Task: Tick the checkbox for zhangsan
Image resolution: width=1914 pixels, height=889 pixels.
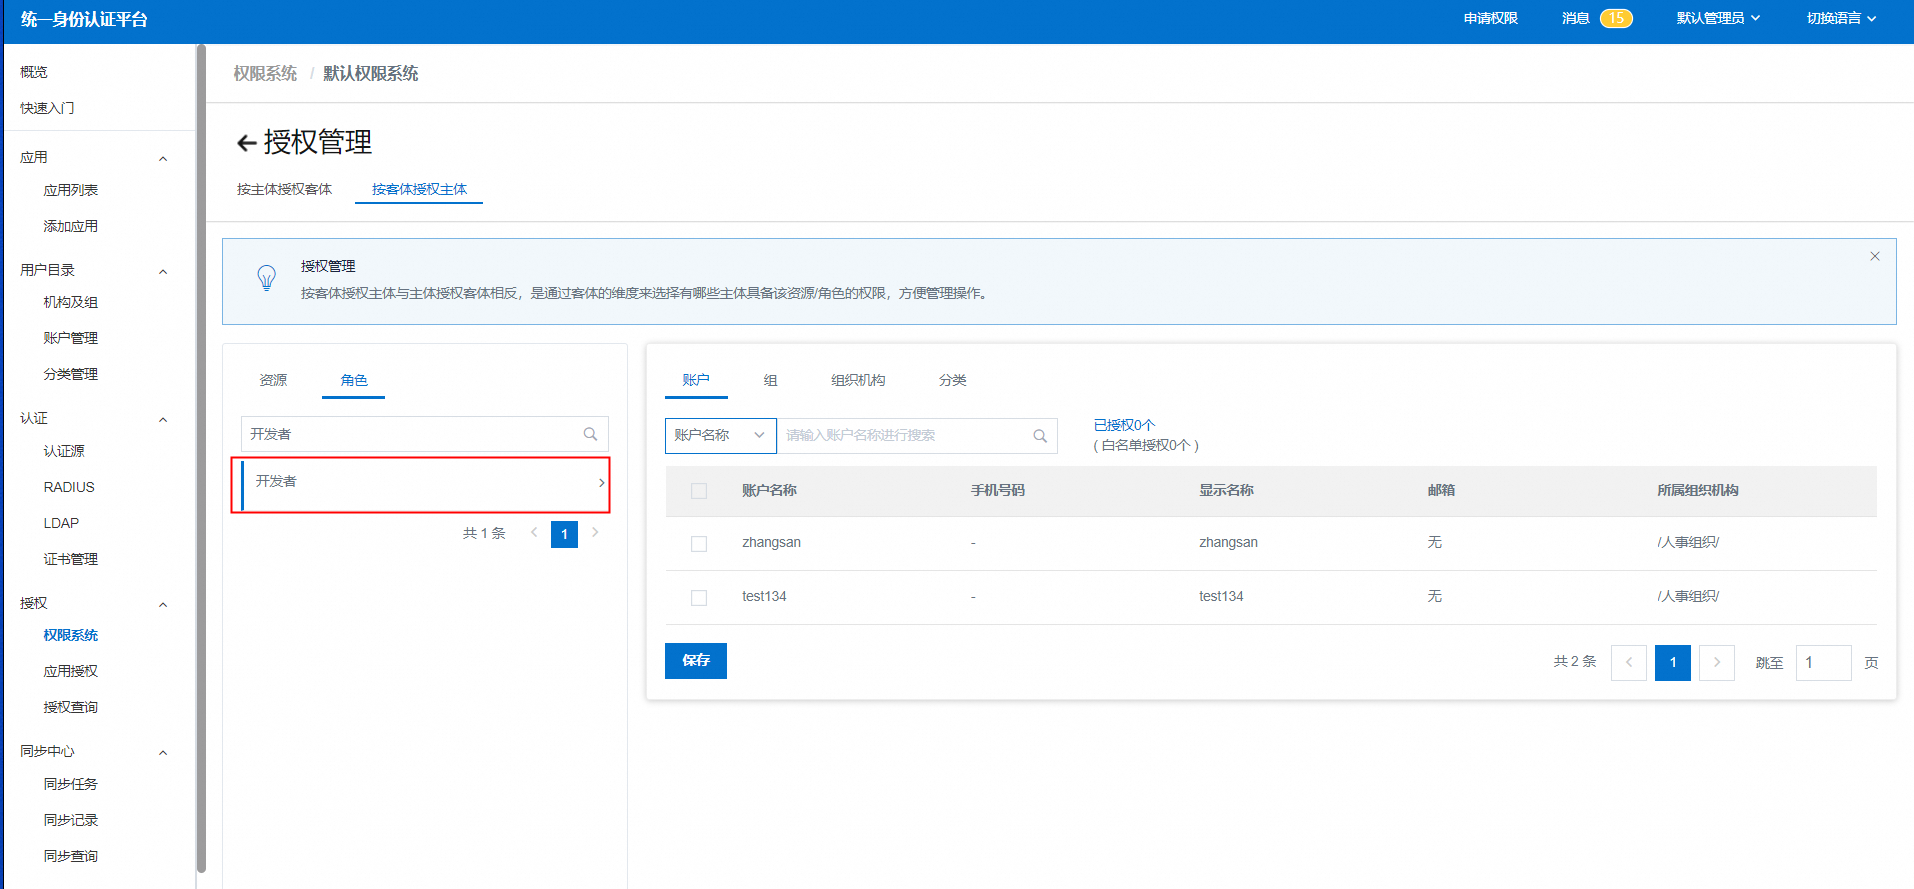Action: (x=699, y=544)
